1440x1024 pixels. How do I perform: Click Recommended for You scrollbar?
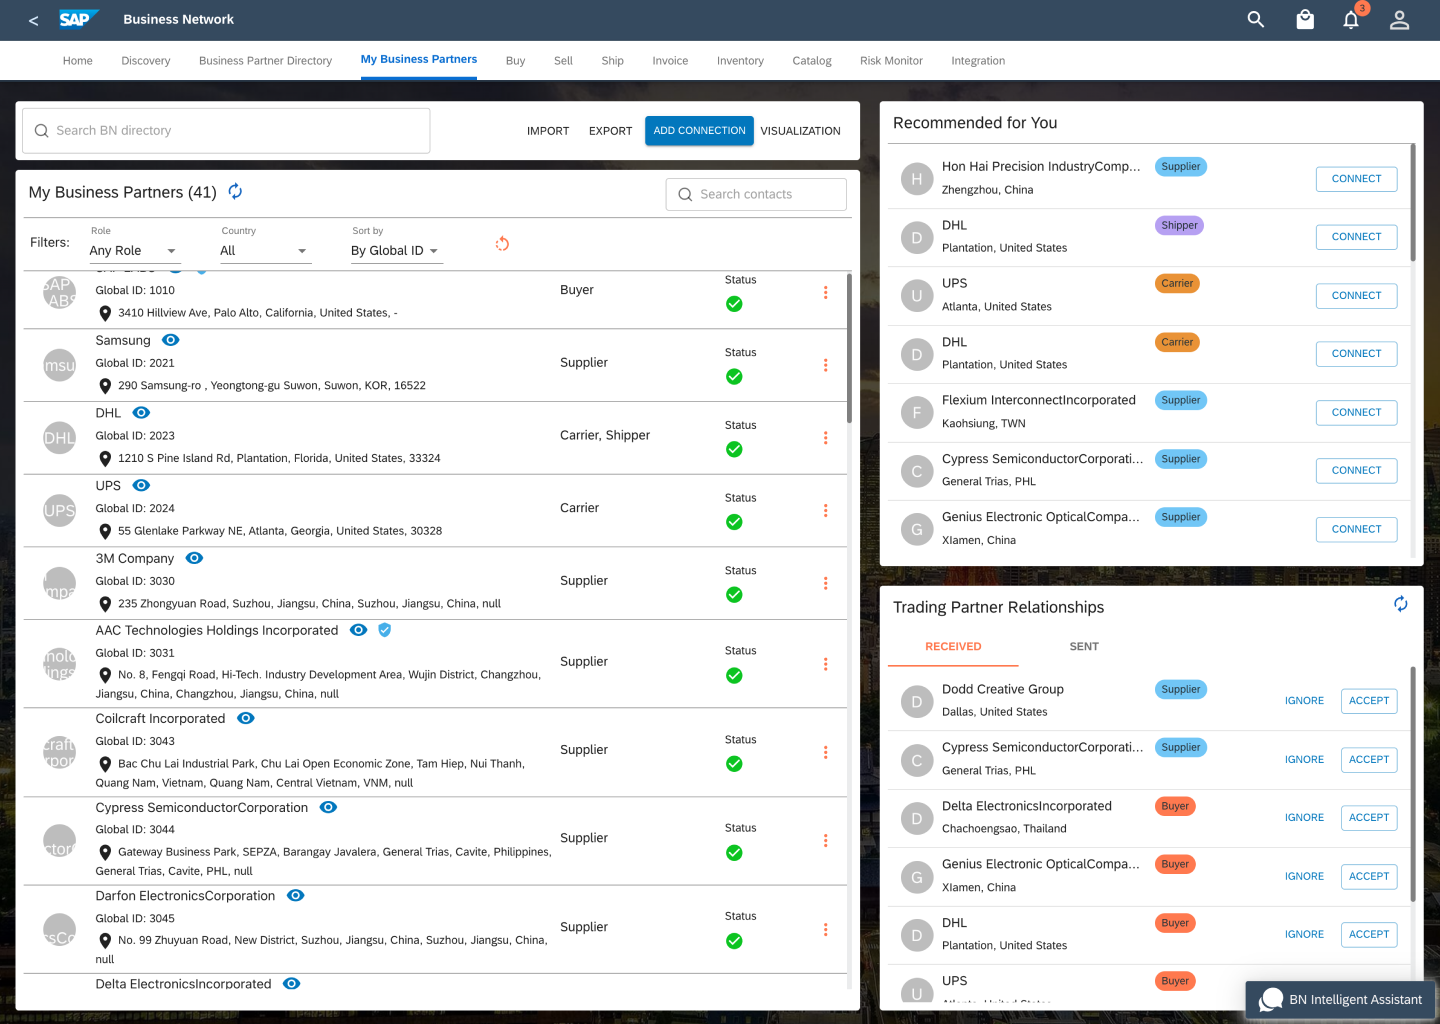tap(1413, 203)
